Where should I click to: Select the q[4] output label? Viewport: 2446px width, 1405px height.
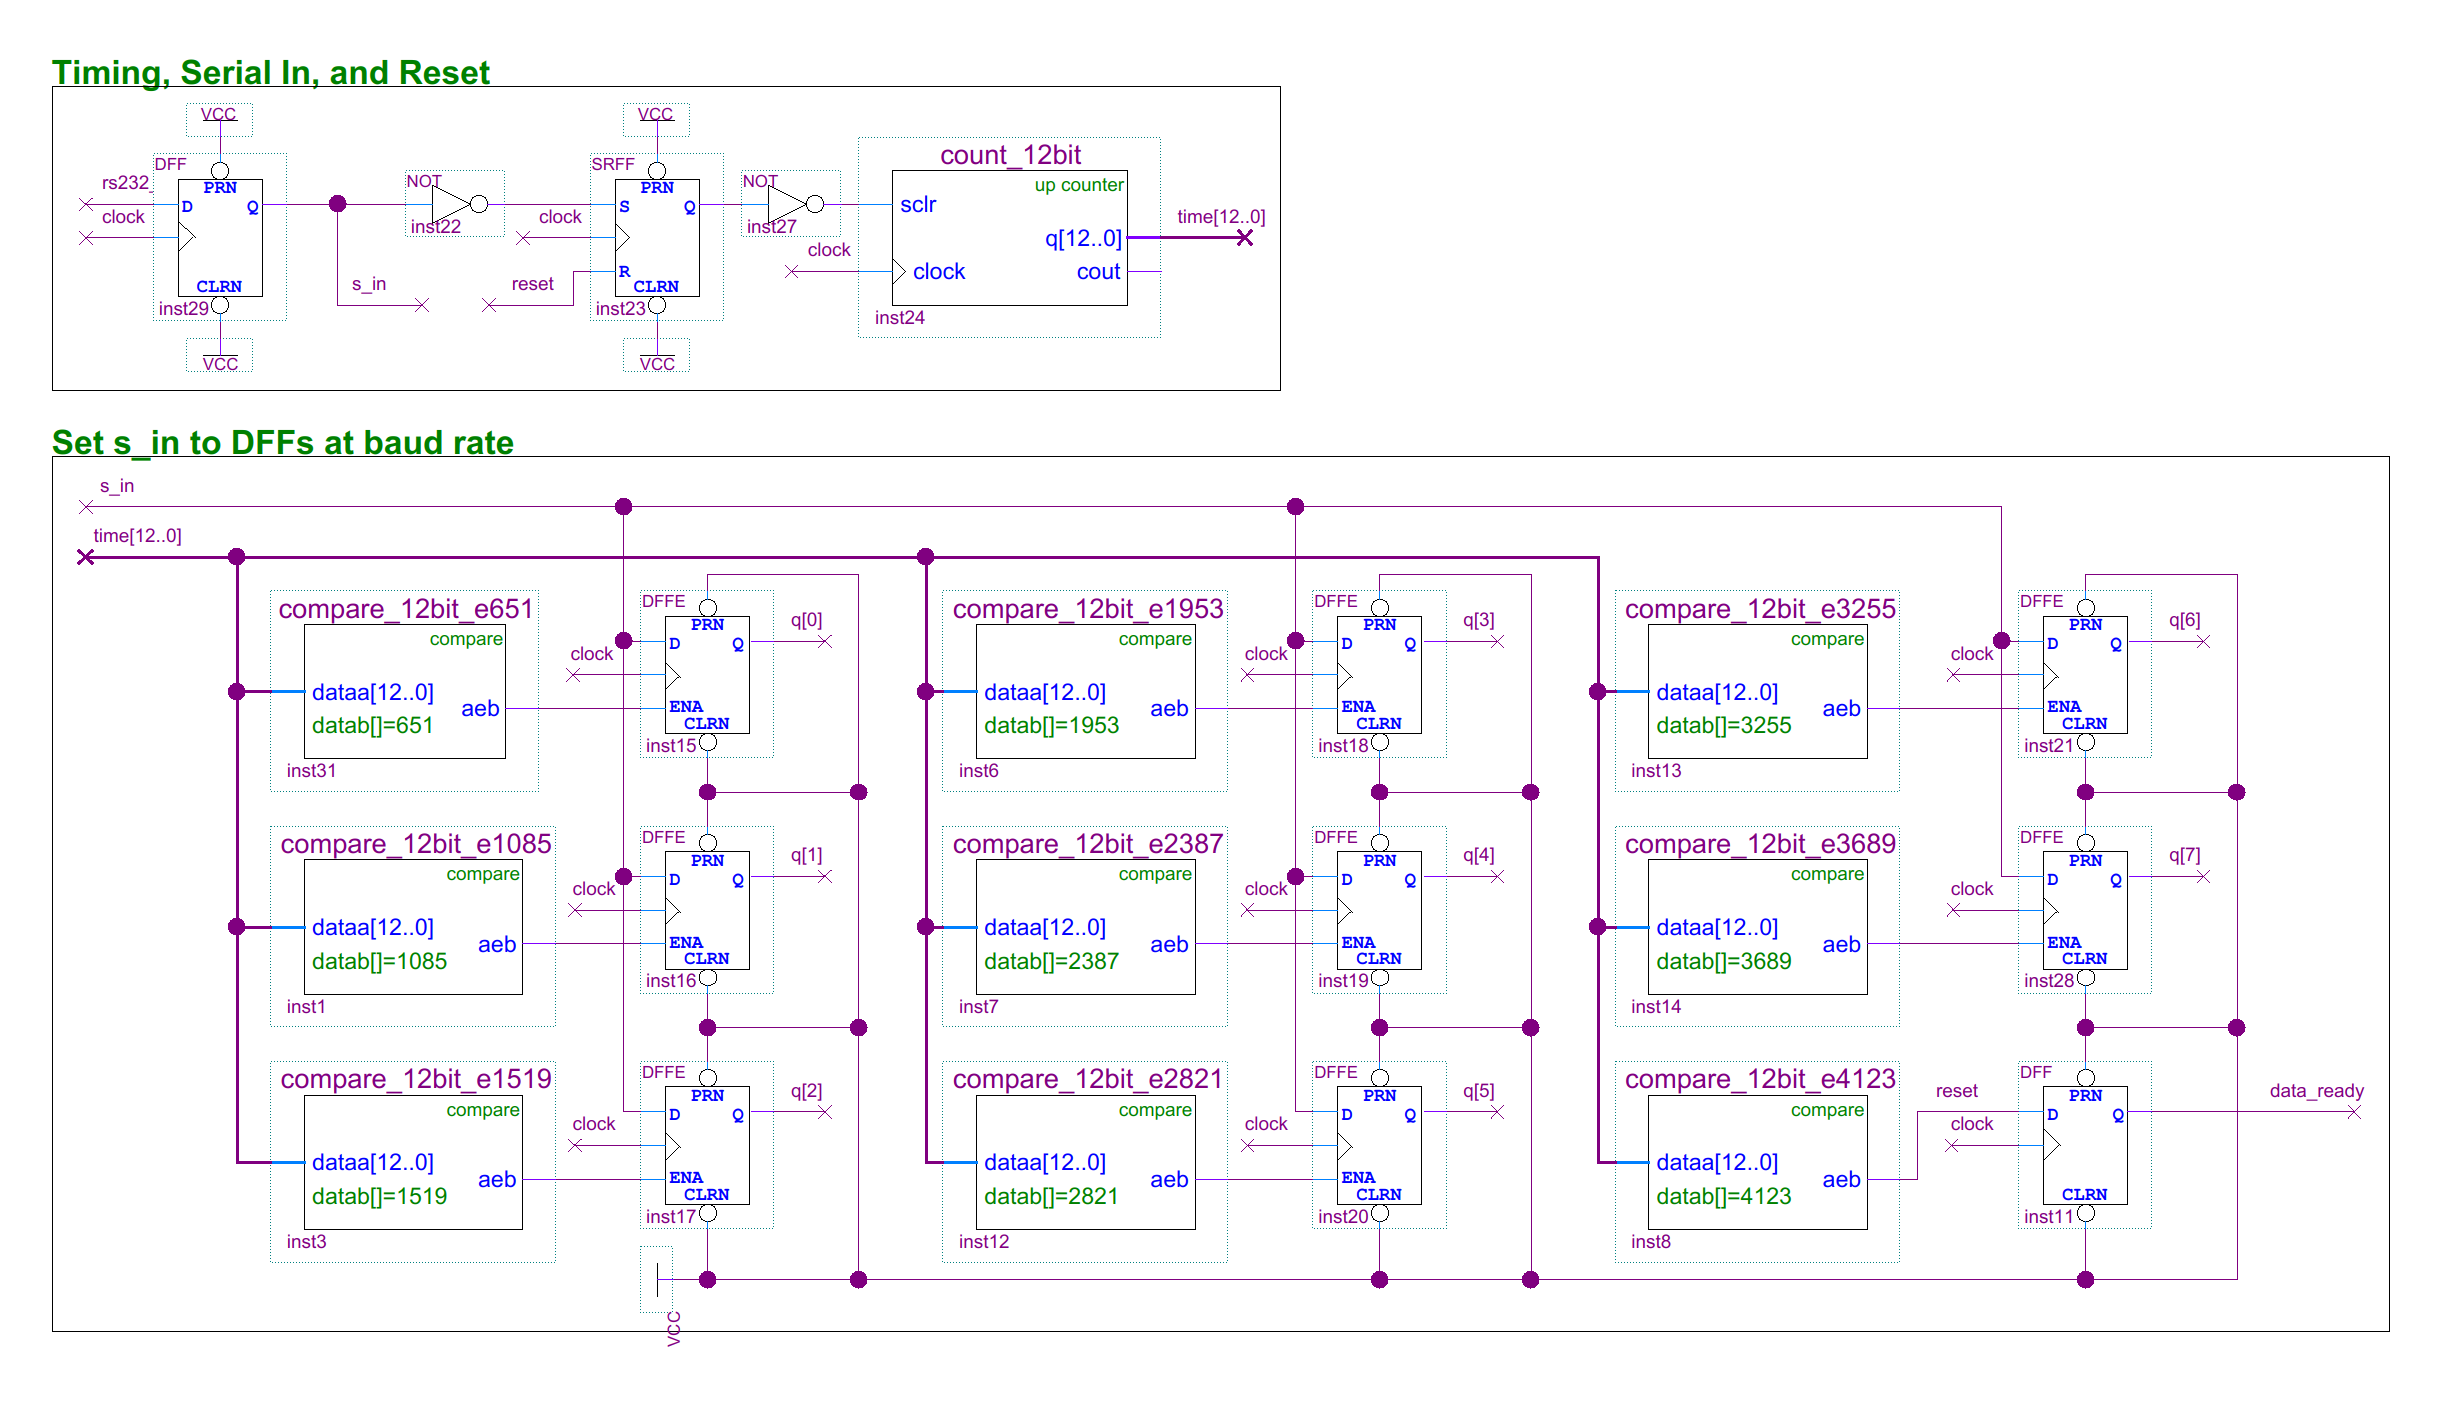coord(1478,855)
